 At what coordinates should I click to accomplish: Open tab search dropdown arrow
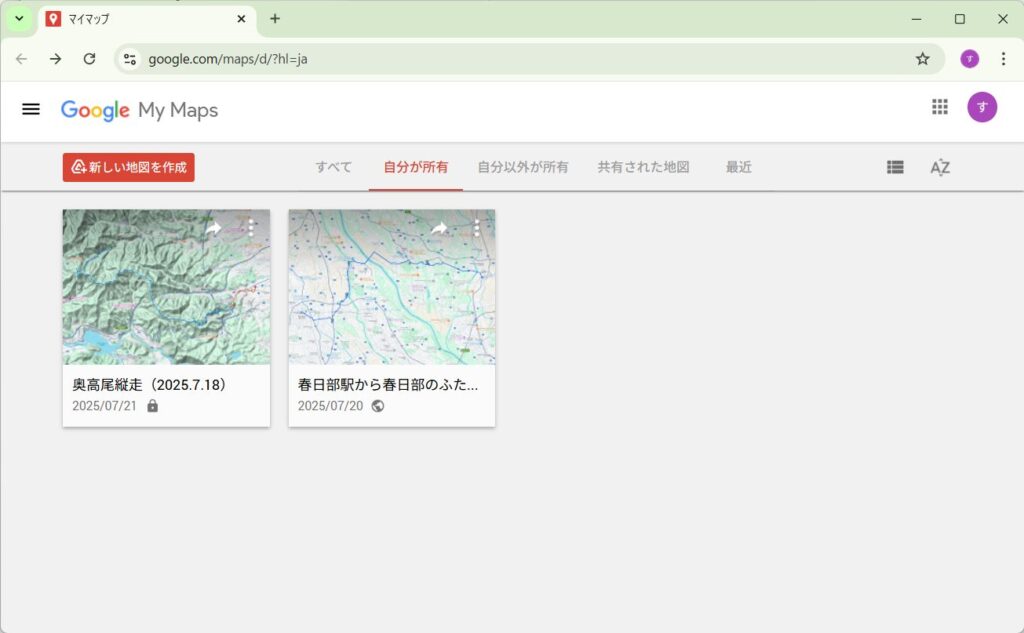click(20, 18)
